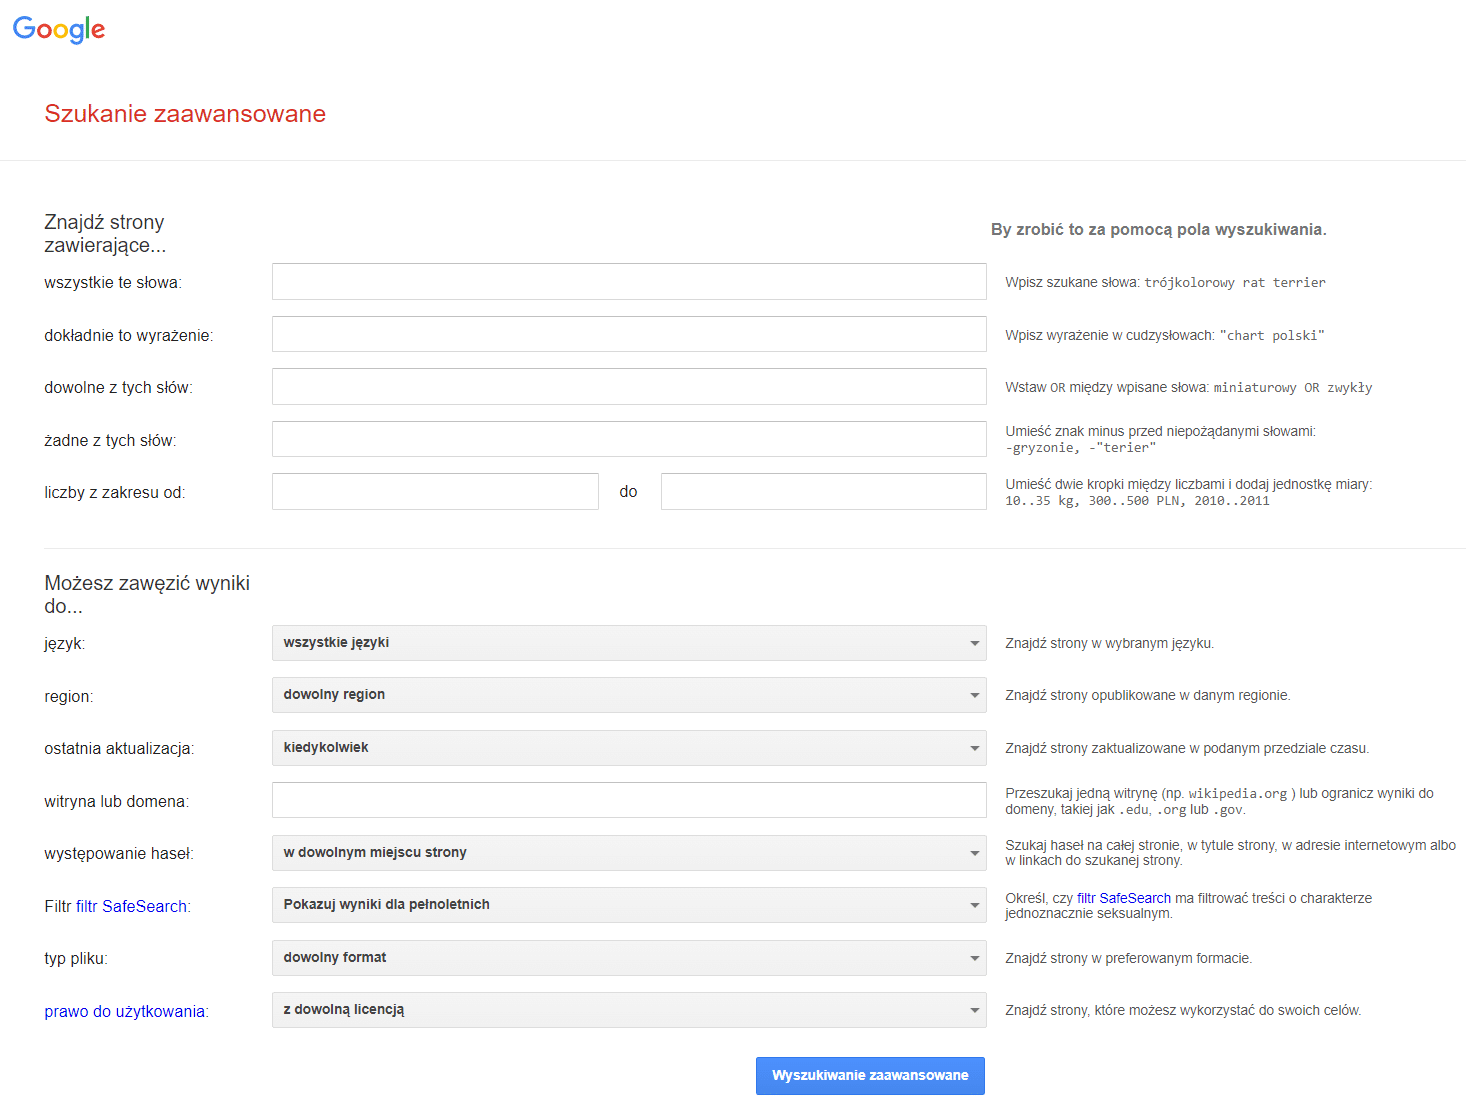
Task: Open the 'język' dropdown showing wszystkie języki
Action: [x=629, y=643]
